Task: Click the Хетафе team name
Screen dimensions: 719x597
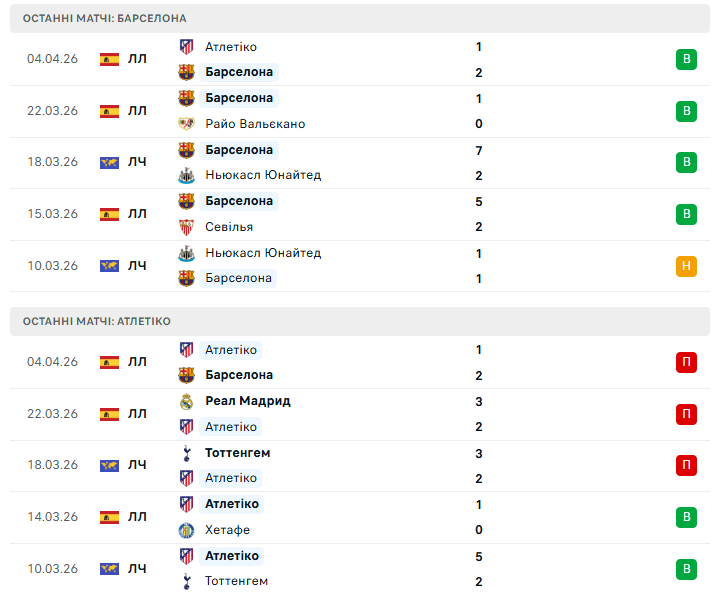Action: click(x=227, y=530)
